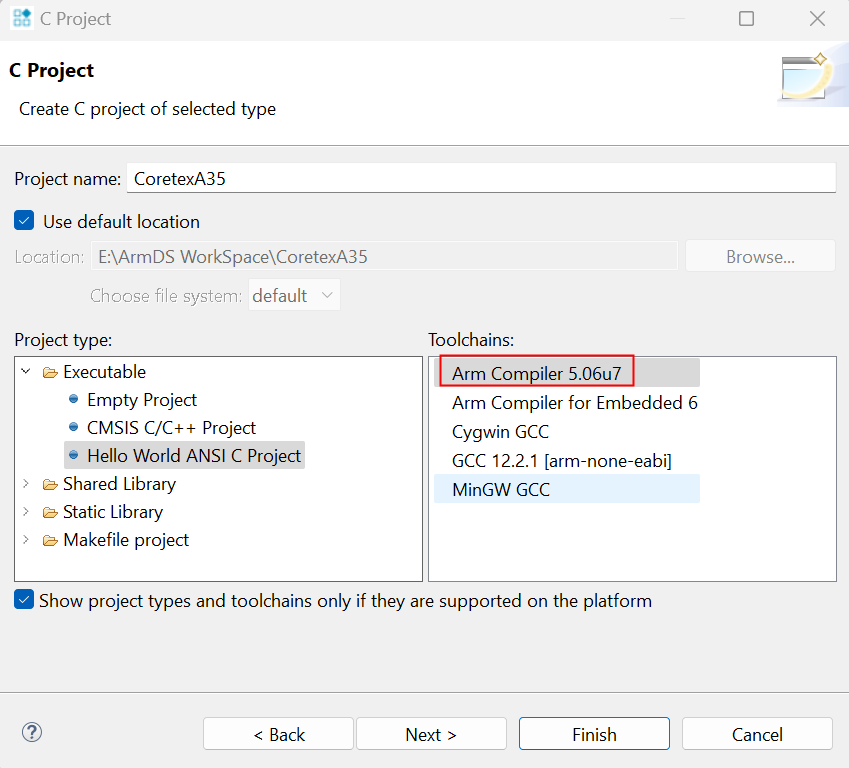849x768 pixels.
Task: Collapse the Executable tree node
Action: click(26, 372)
